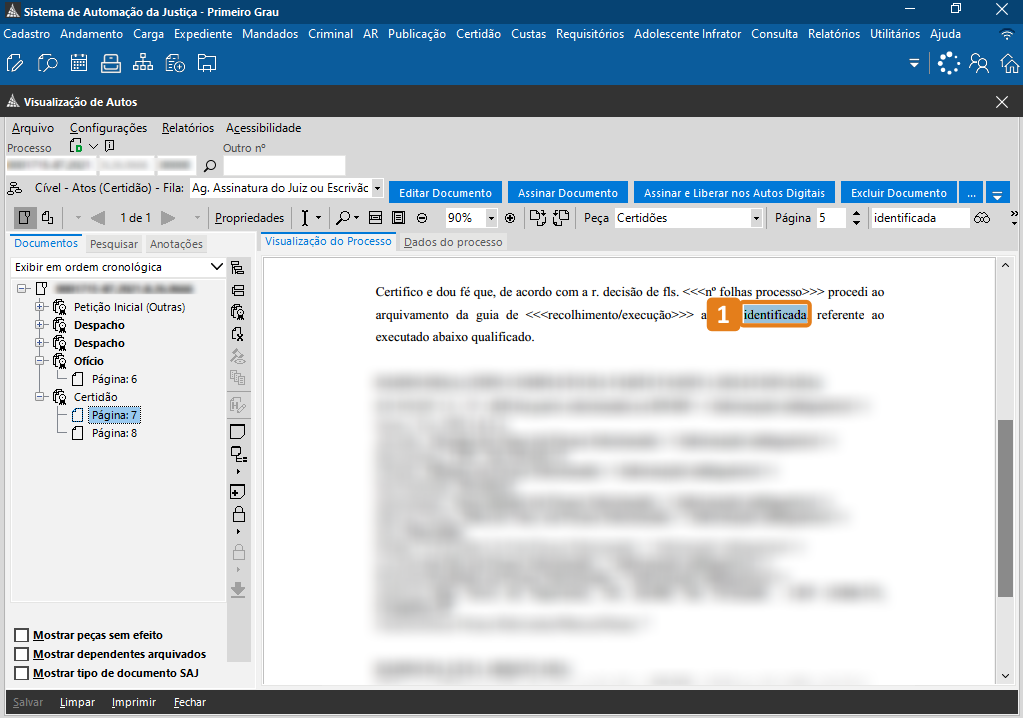
Task: Open the Configurações menu
Action: (x=108, y=128)
